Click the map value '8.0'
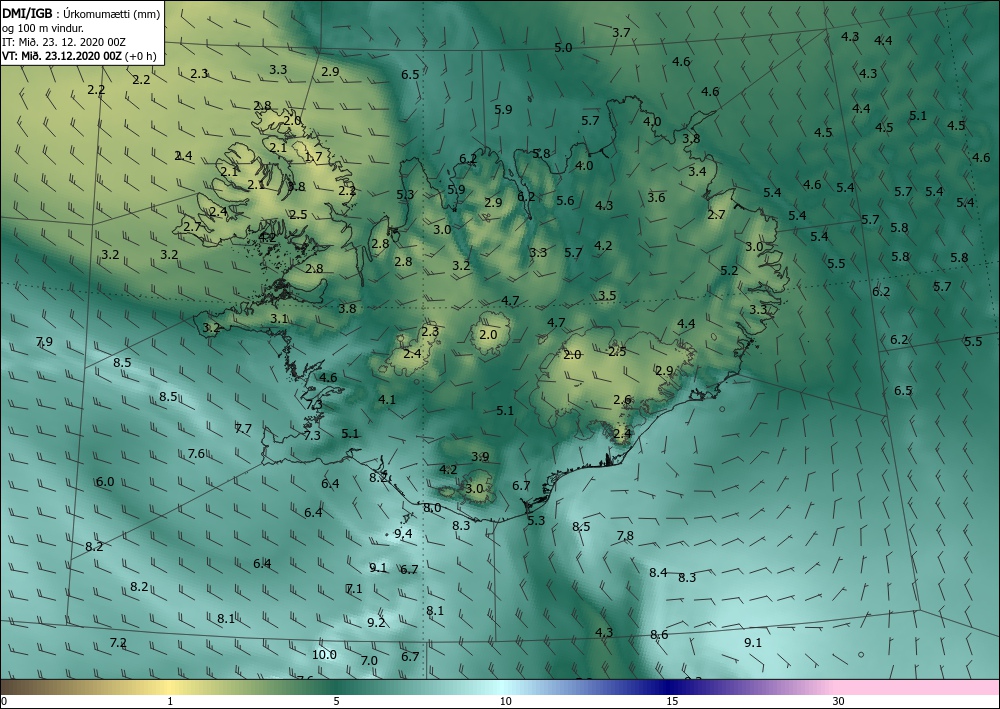Viewport: 1000px width, 709px height. (432, 508)
